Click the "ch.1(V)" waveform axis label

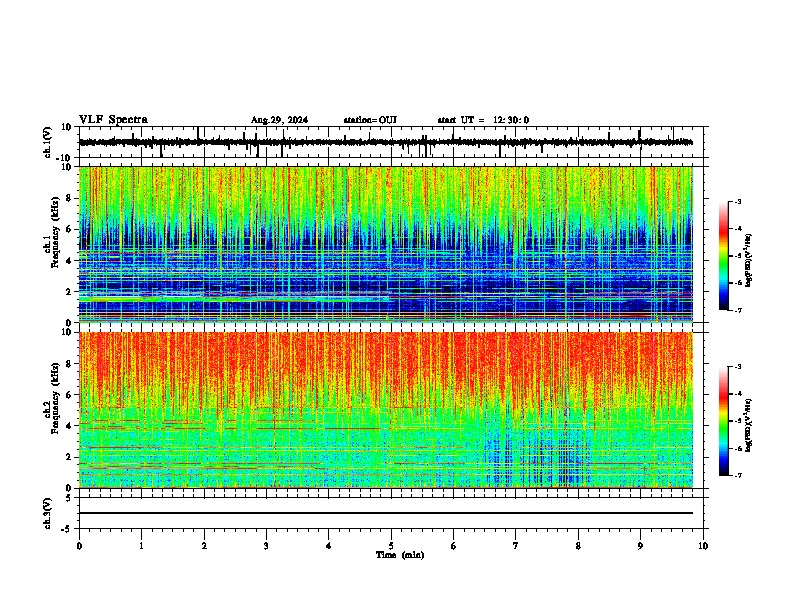(48, 142)
